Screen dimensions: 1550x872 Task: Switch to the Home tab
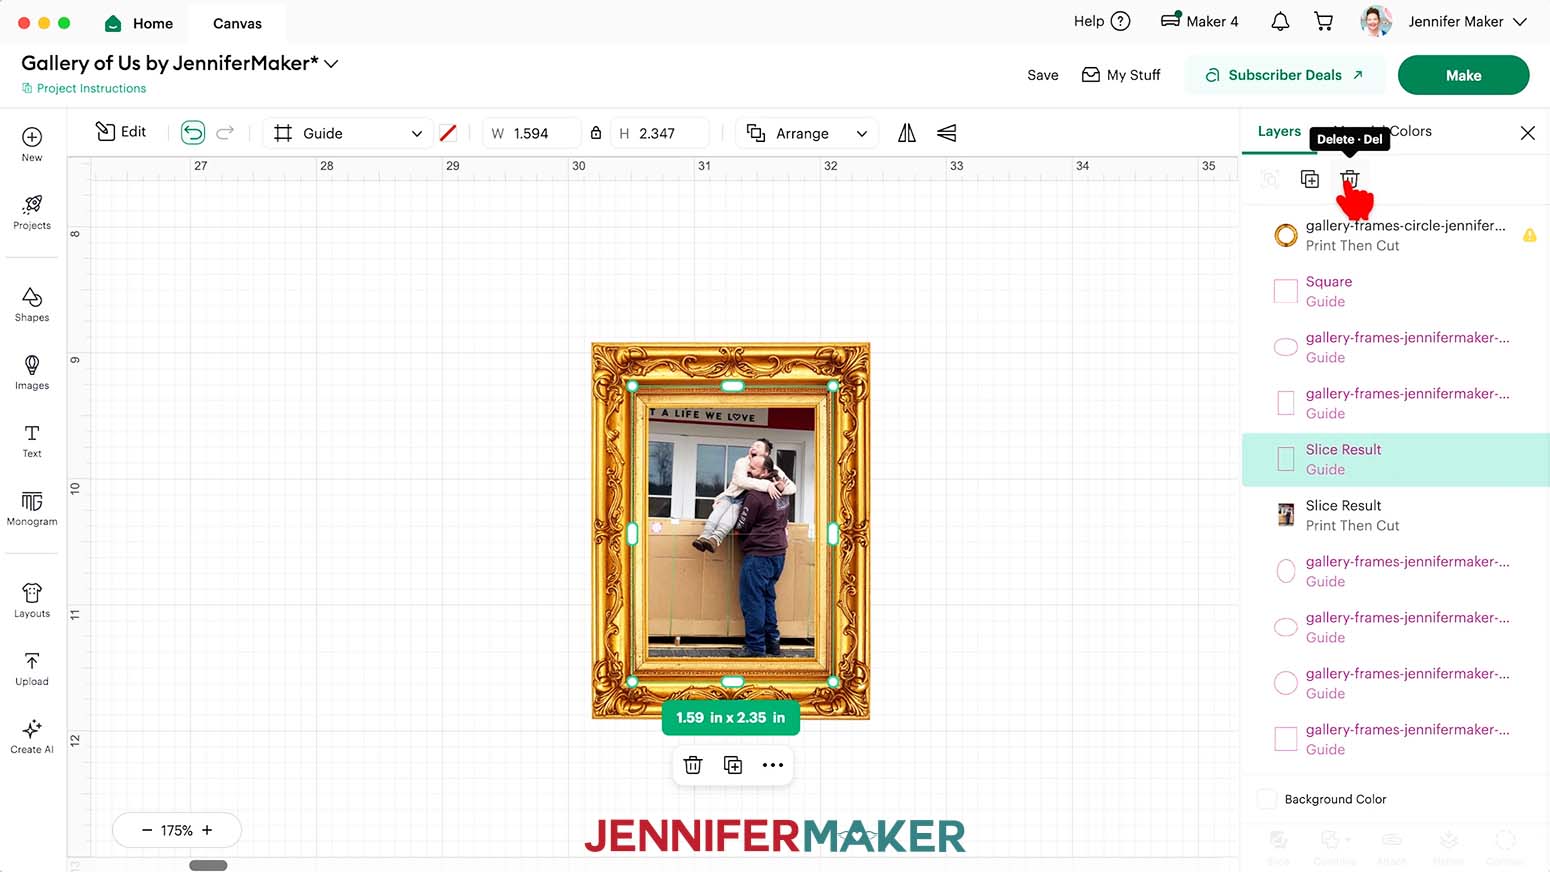point(139,23)
